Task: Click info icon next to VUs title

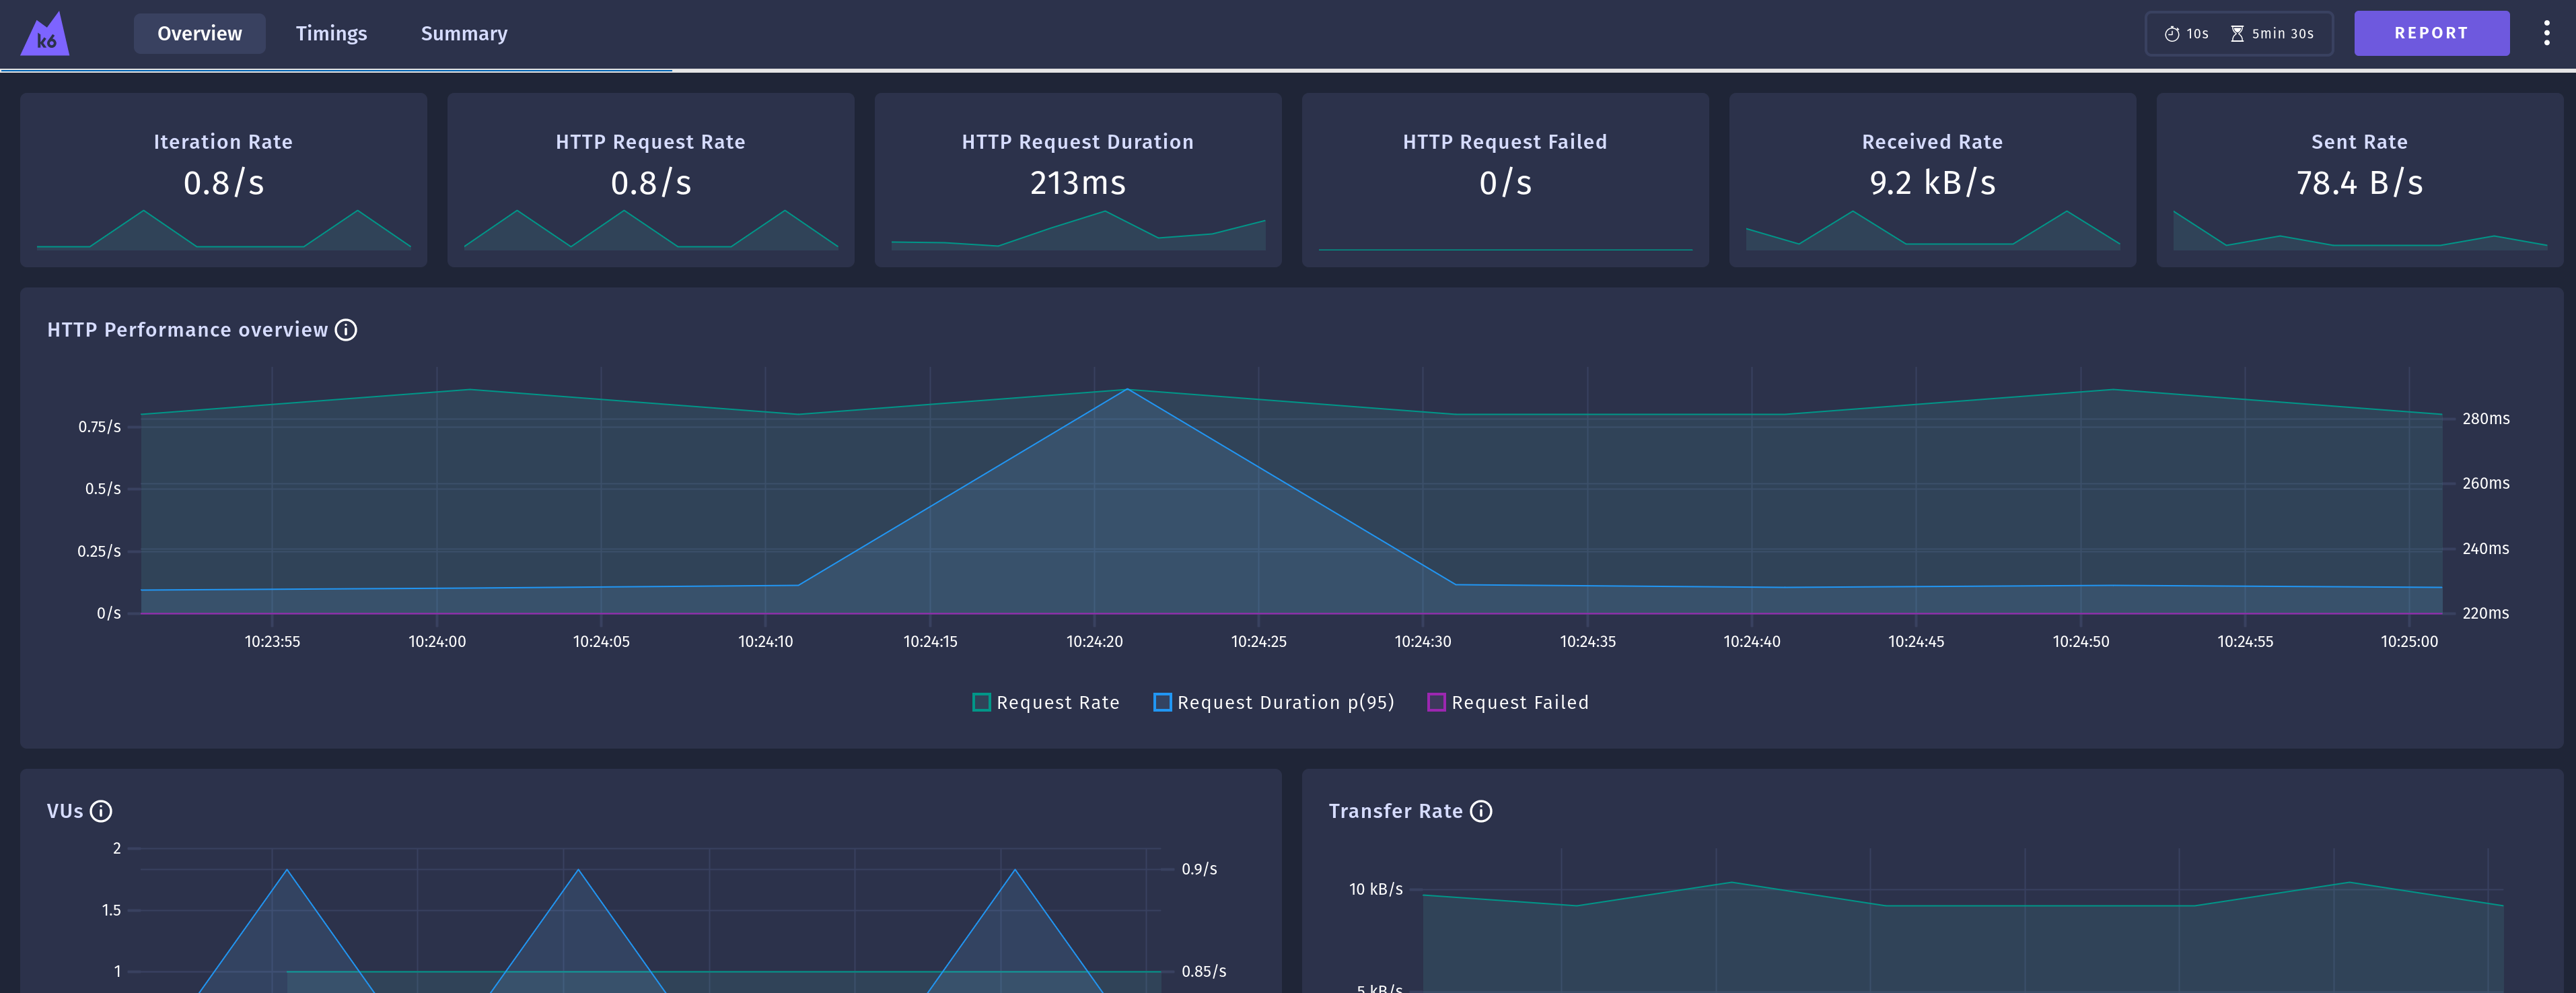Action: tap(101, 811)
